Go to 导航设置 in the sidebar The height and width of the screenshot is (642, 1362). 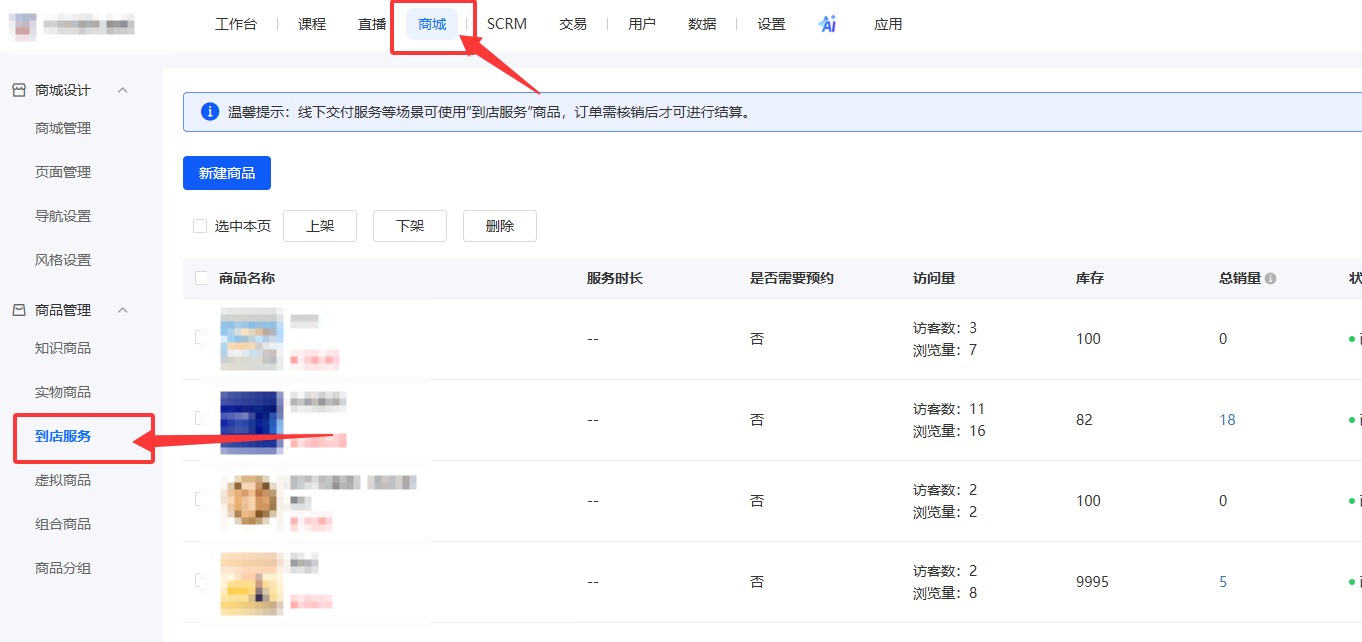(63, 216)
